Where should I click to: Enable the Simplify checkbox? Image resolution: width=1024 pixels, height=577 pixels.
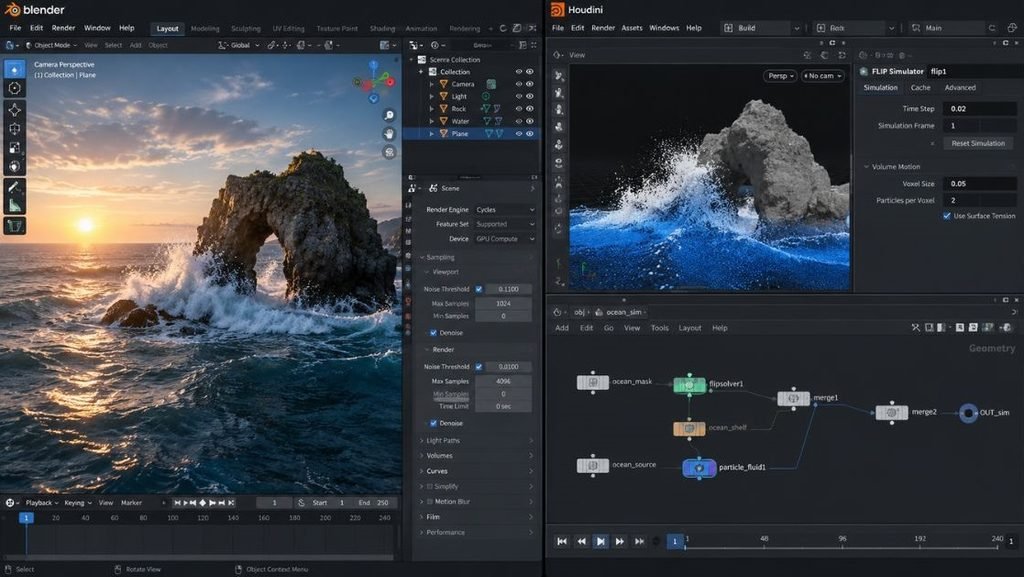[430, 486]
